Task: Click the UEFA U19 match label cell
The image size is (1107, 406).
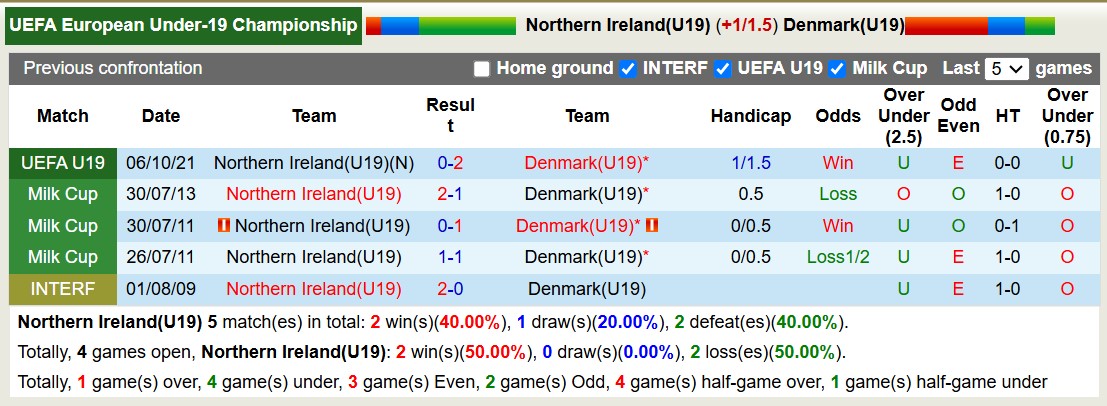Action: [63, 163]
